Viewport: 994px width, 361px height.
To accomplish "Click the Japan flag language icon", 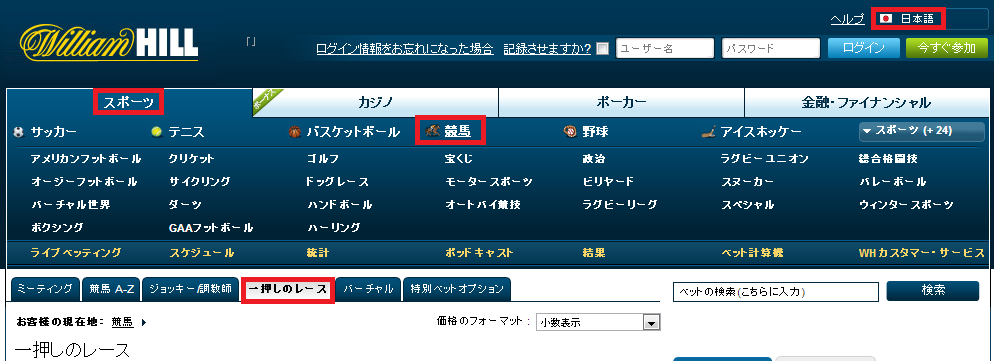I will (886, 19).
